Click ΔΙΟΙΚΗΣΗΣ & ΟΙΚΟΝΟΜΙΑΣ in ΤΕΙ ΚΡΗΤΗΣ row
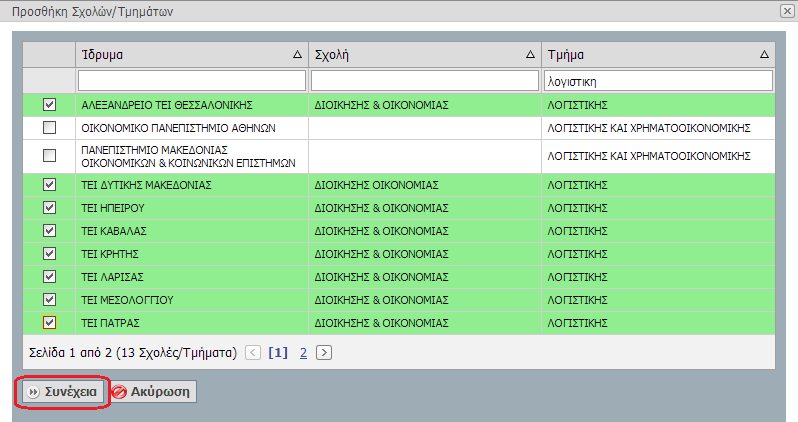Viewport: 798px width, 422px height. (425, 254)
